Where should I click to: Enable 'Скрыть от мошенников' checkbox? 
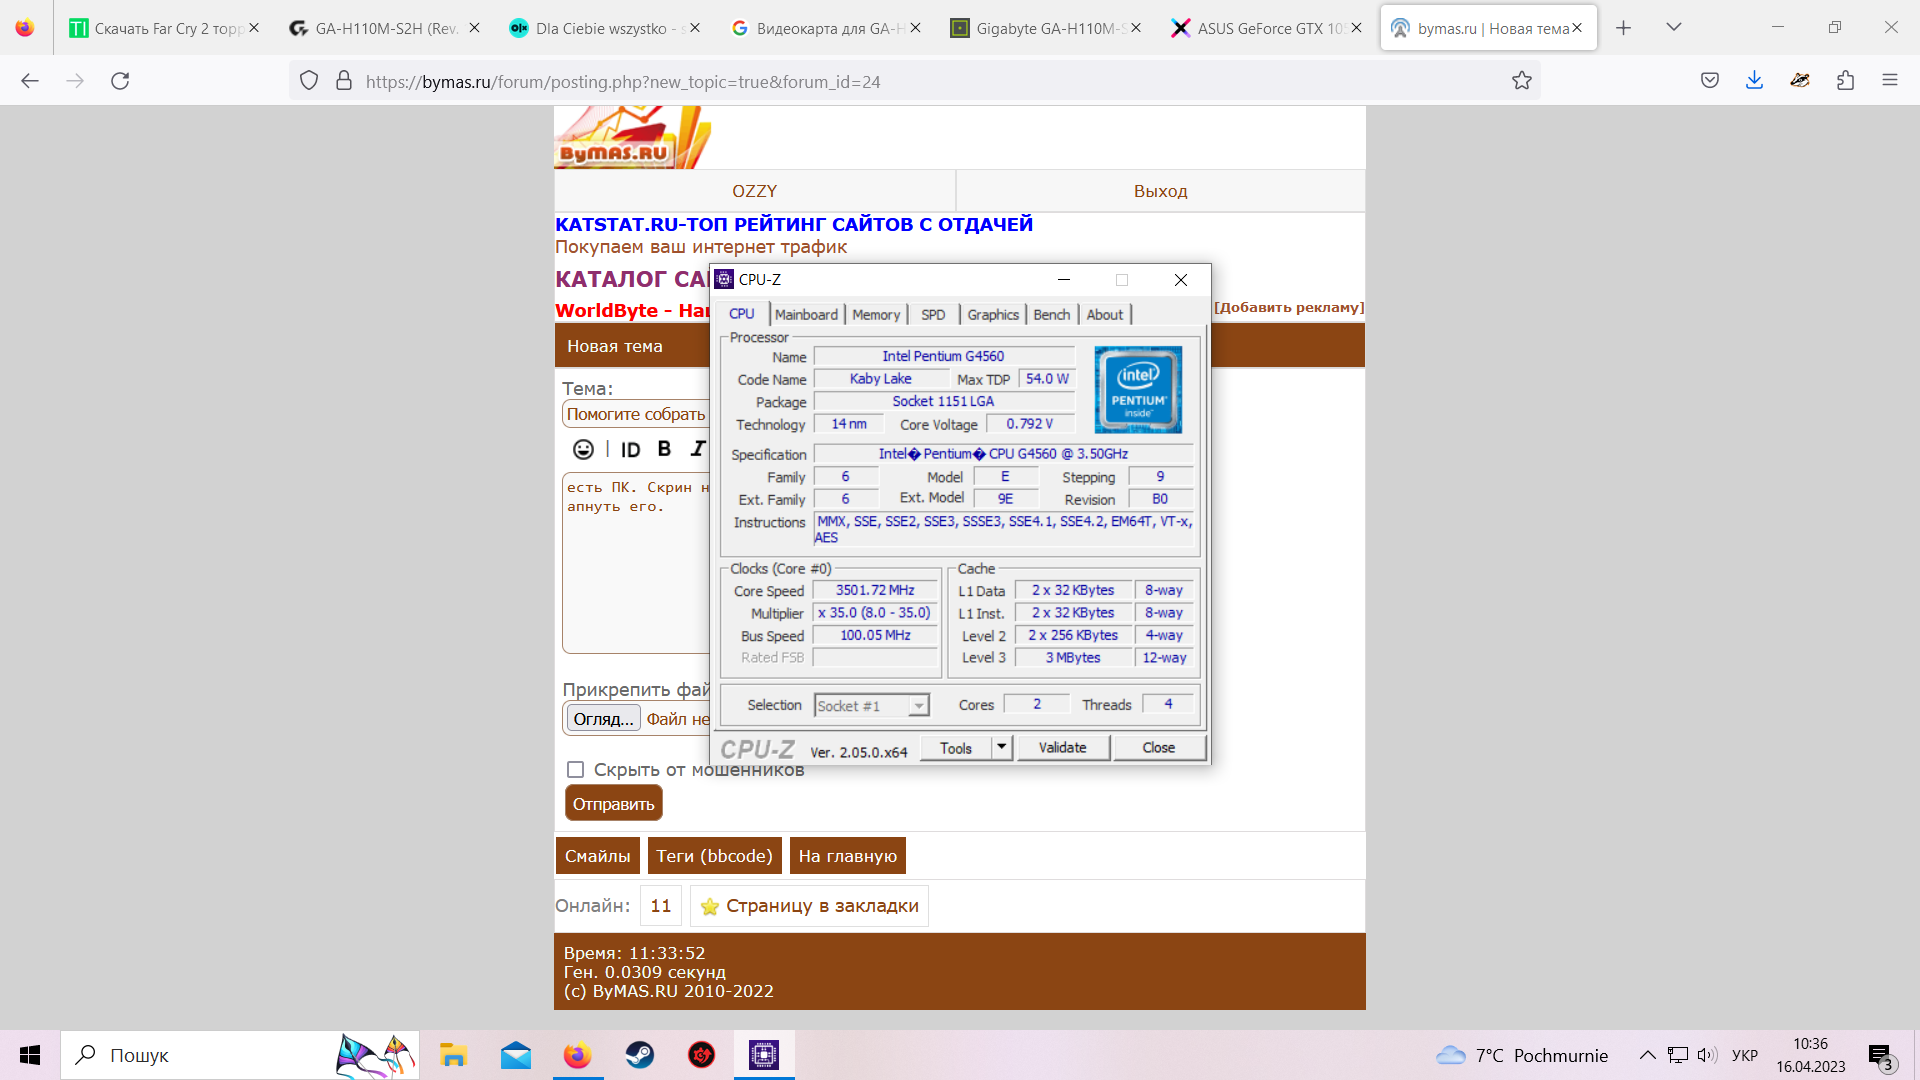tap(575, 769)
